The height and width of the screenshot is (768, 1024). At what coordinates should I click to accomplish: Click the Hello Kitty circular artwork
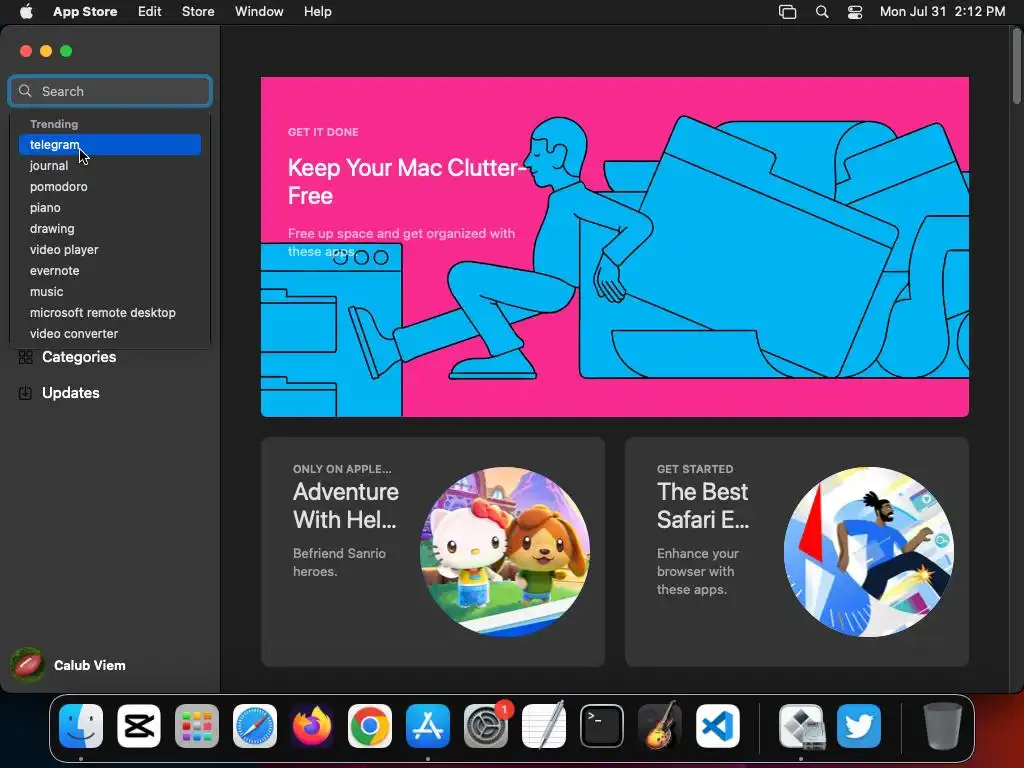click(x=505, y=552)
